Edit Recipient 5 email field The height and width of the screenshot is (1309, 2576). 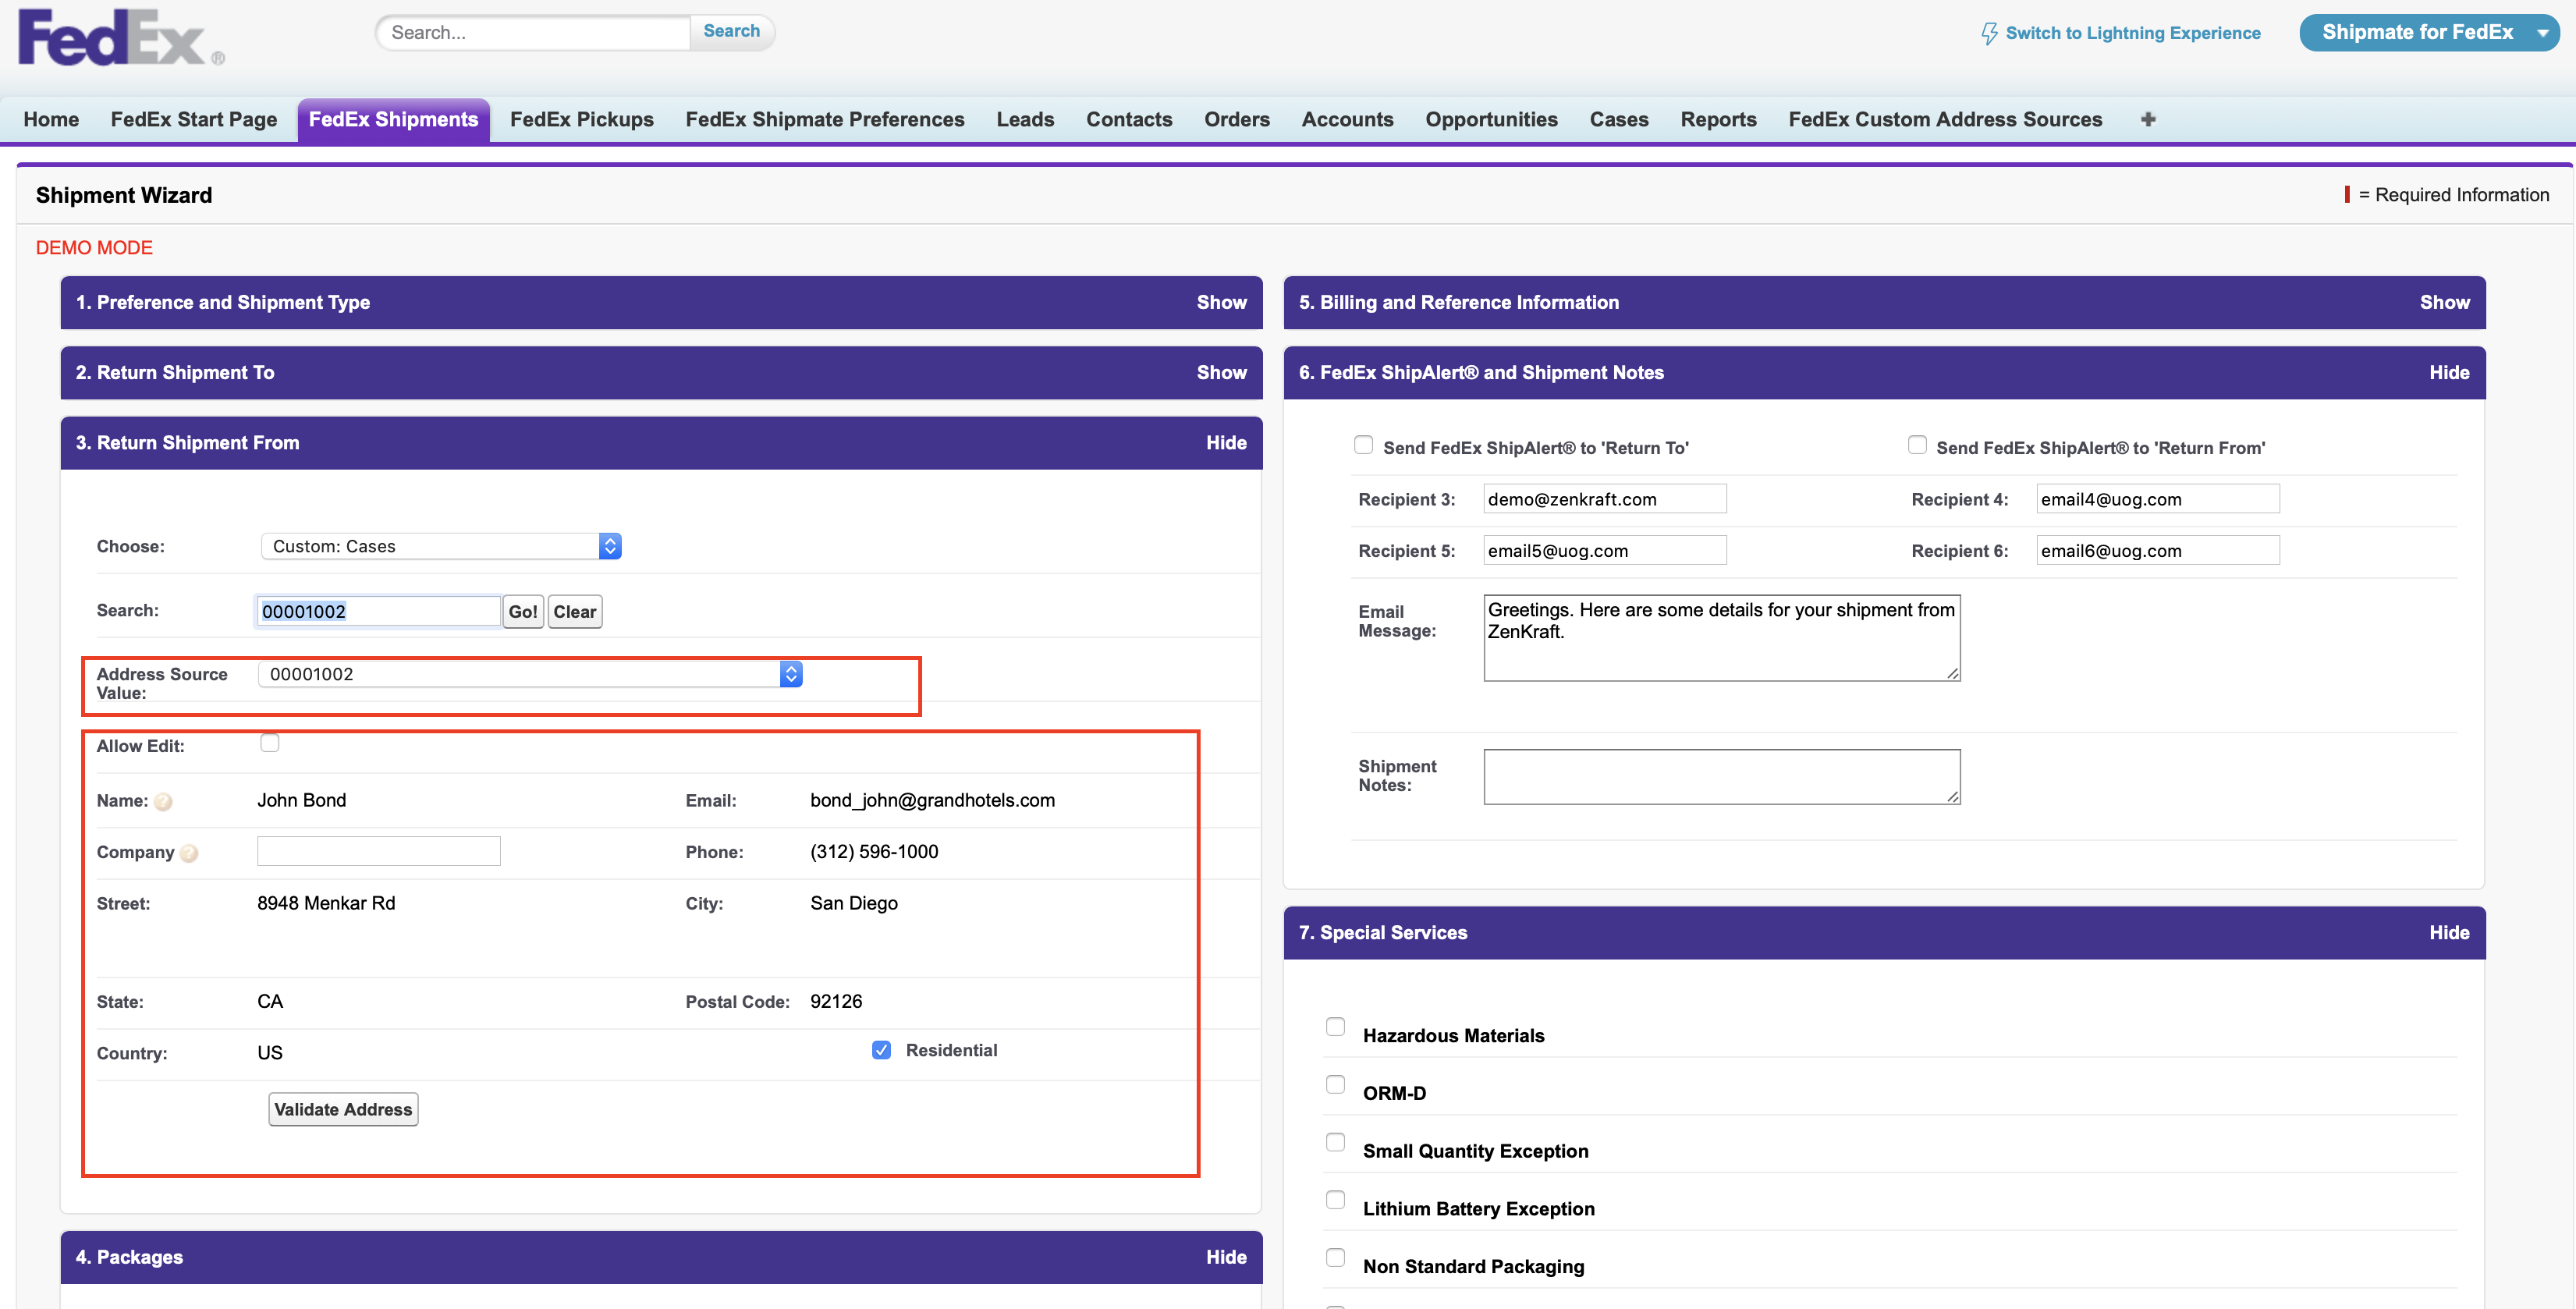pos(1604,550)
